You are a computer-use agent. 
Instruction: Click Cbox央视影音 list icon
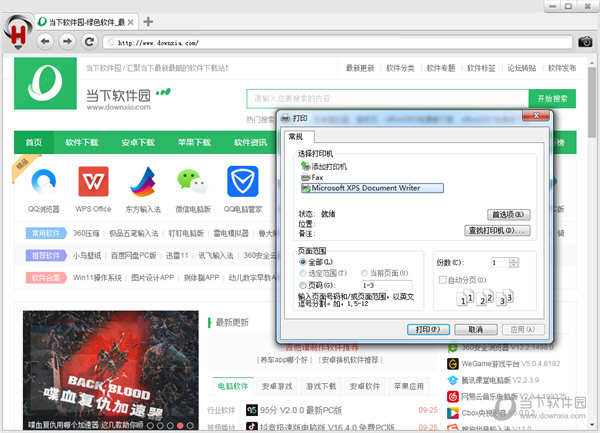(453, 413)
